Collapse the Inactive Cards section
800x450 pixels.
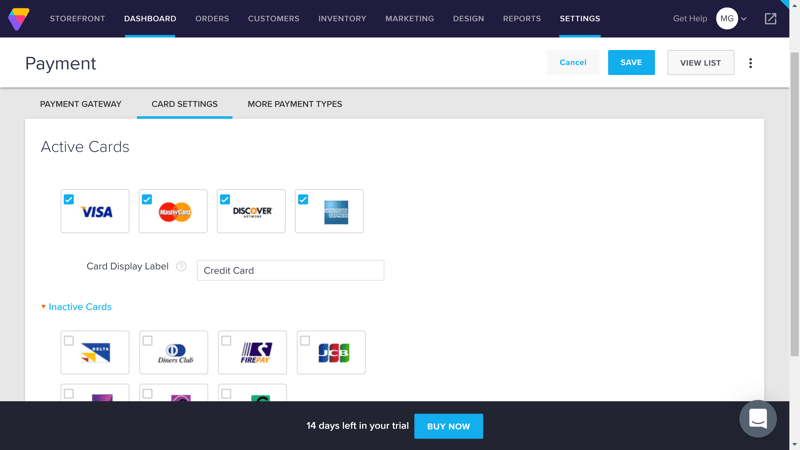pos(76,307)
